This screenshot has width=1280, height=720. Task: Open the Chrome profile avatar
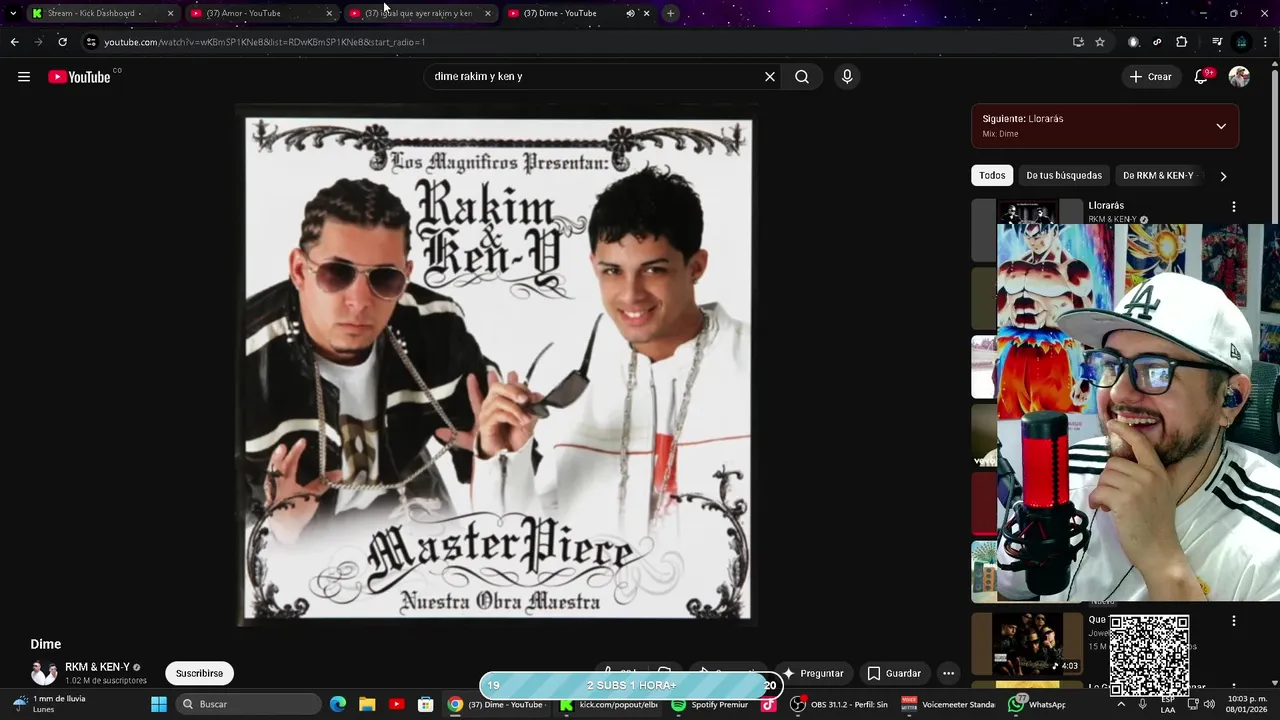1241,42
